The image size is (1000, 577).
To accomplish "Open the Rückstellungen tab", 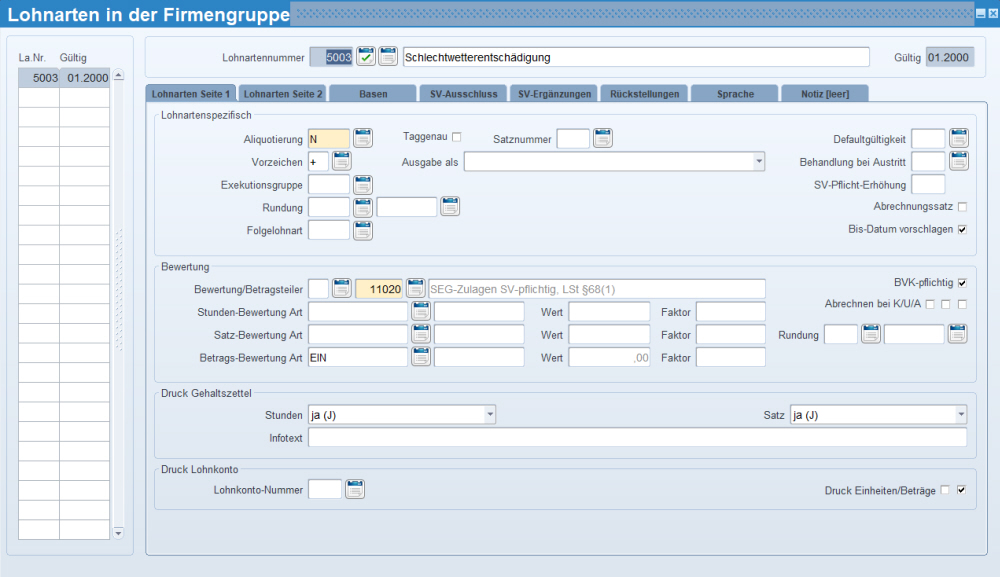I will [645, 94].
